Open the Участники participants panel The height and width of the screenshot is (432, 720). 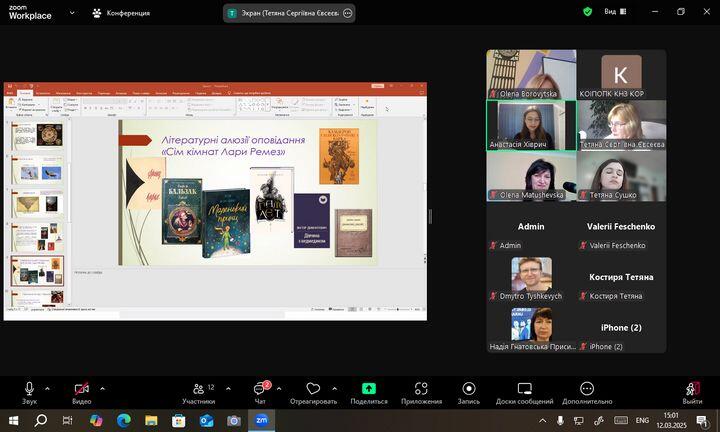[199, 393]
